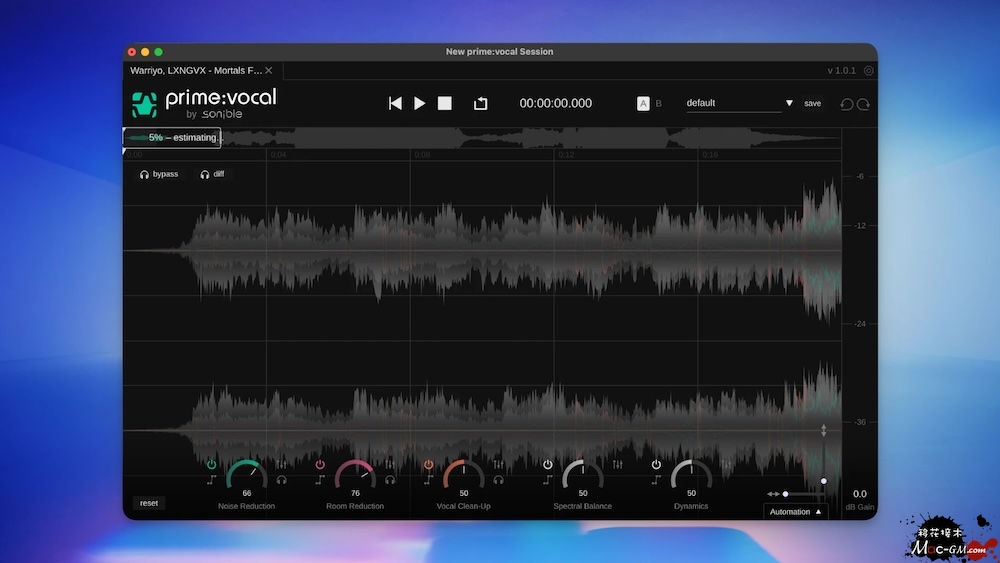
Task: Click Spectral Balance automation step icon
Action: (x=547, y=480)
